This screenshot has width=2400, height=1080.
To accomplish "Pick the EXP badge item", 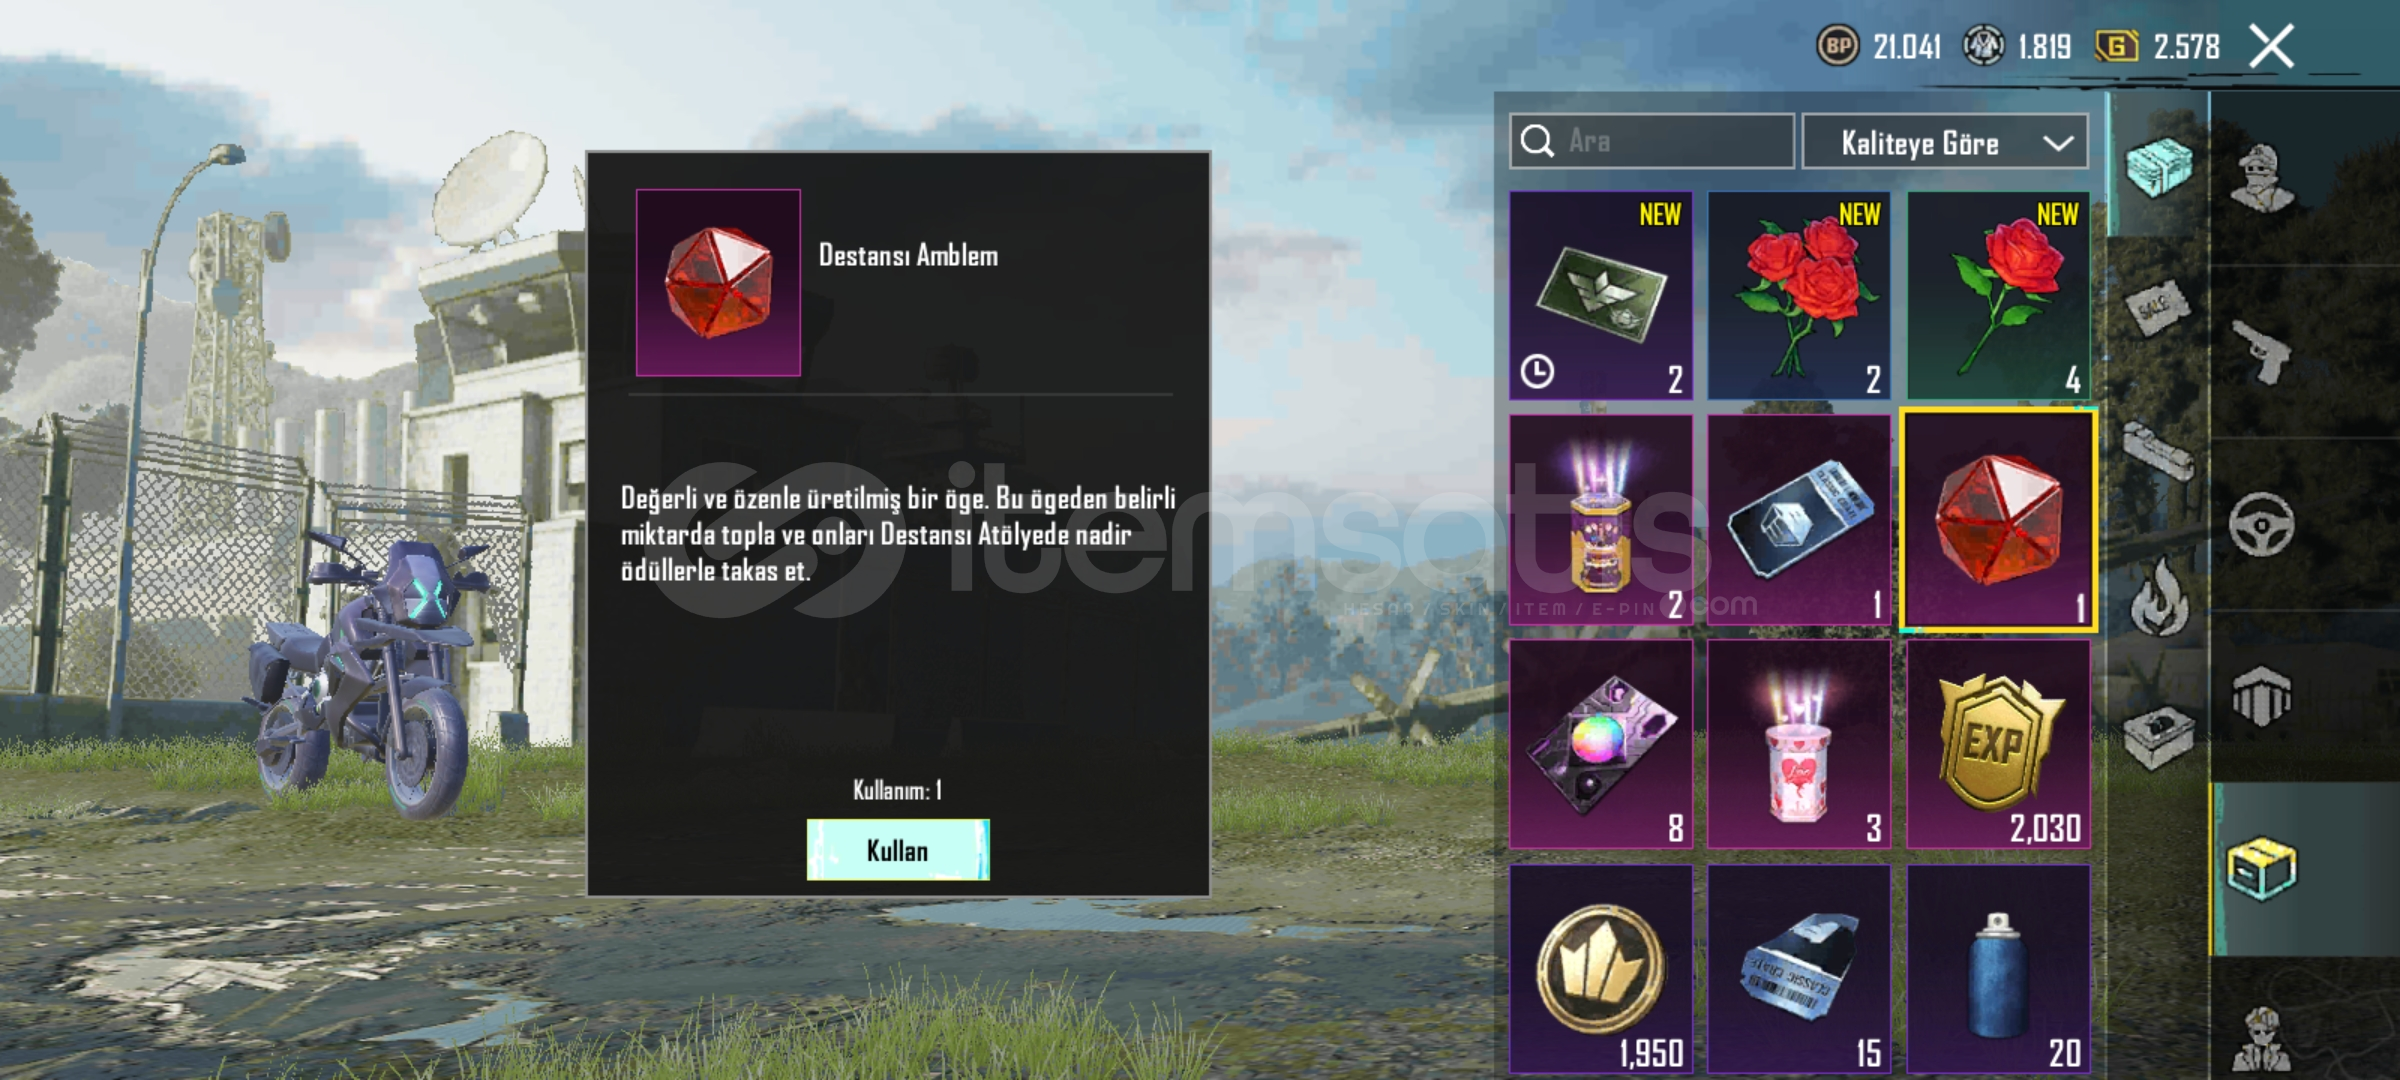I will 1998,745.
